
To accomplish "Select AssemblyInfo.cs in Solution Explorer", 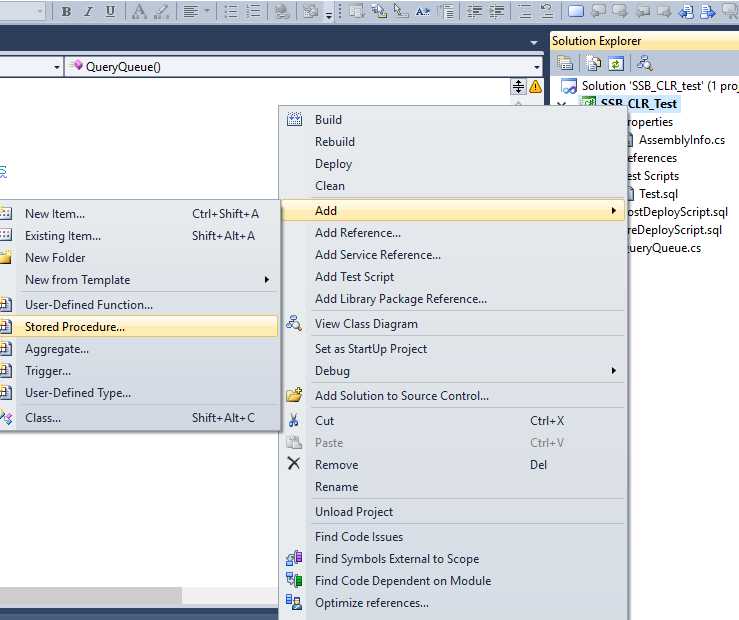I will pyautogui.click(x=682, y=140).
